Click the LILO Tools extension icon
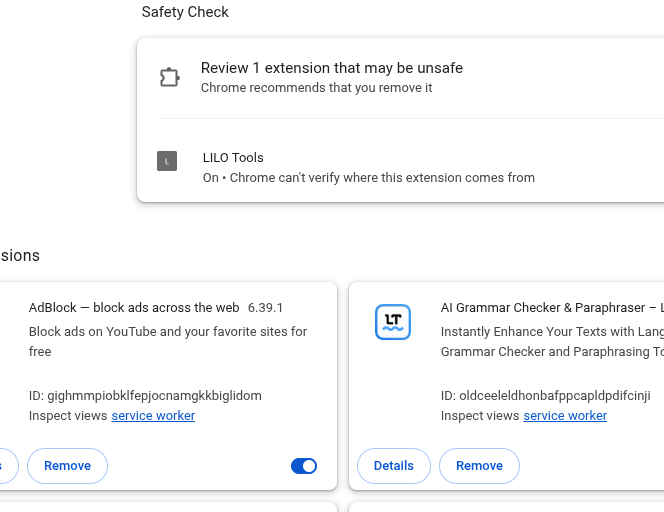Image resolution: width=664 pixels, height=512 pixels. 167,161
